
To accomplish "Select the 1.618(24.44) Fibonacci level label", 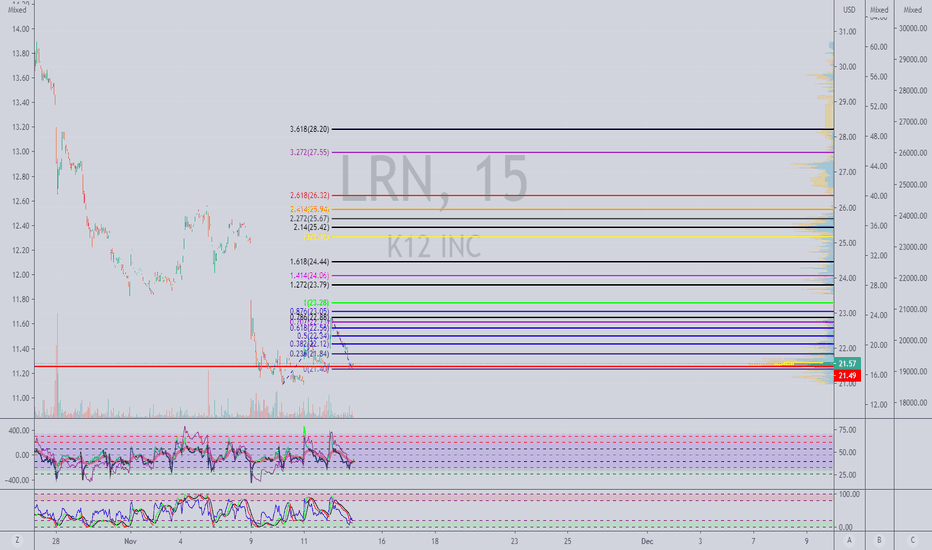I will (x=309, y=262).
